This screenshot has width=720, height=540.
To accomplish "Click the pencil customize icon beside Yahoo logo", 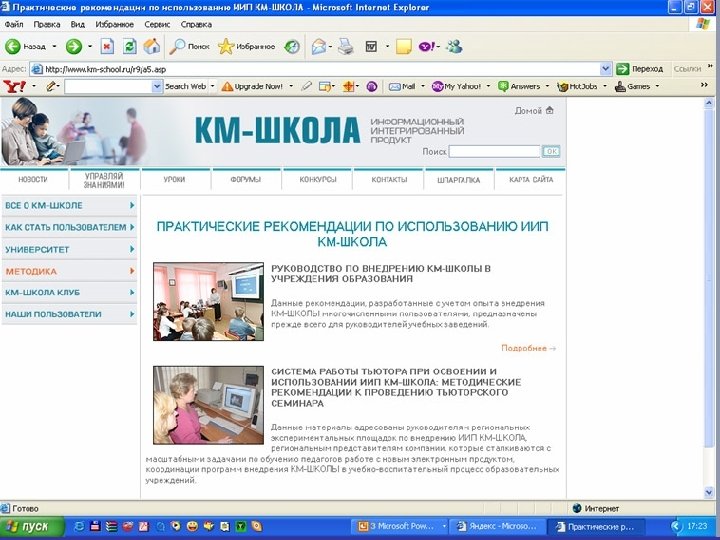I will (x=51, y=86).
